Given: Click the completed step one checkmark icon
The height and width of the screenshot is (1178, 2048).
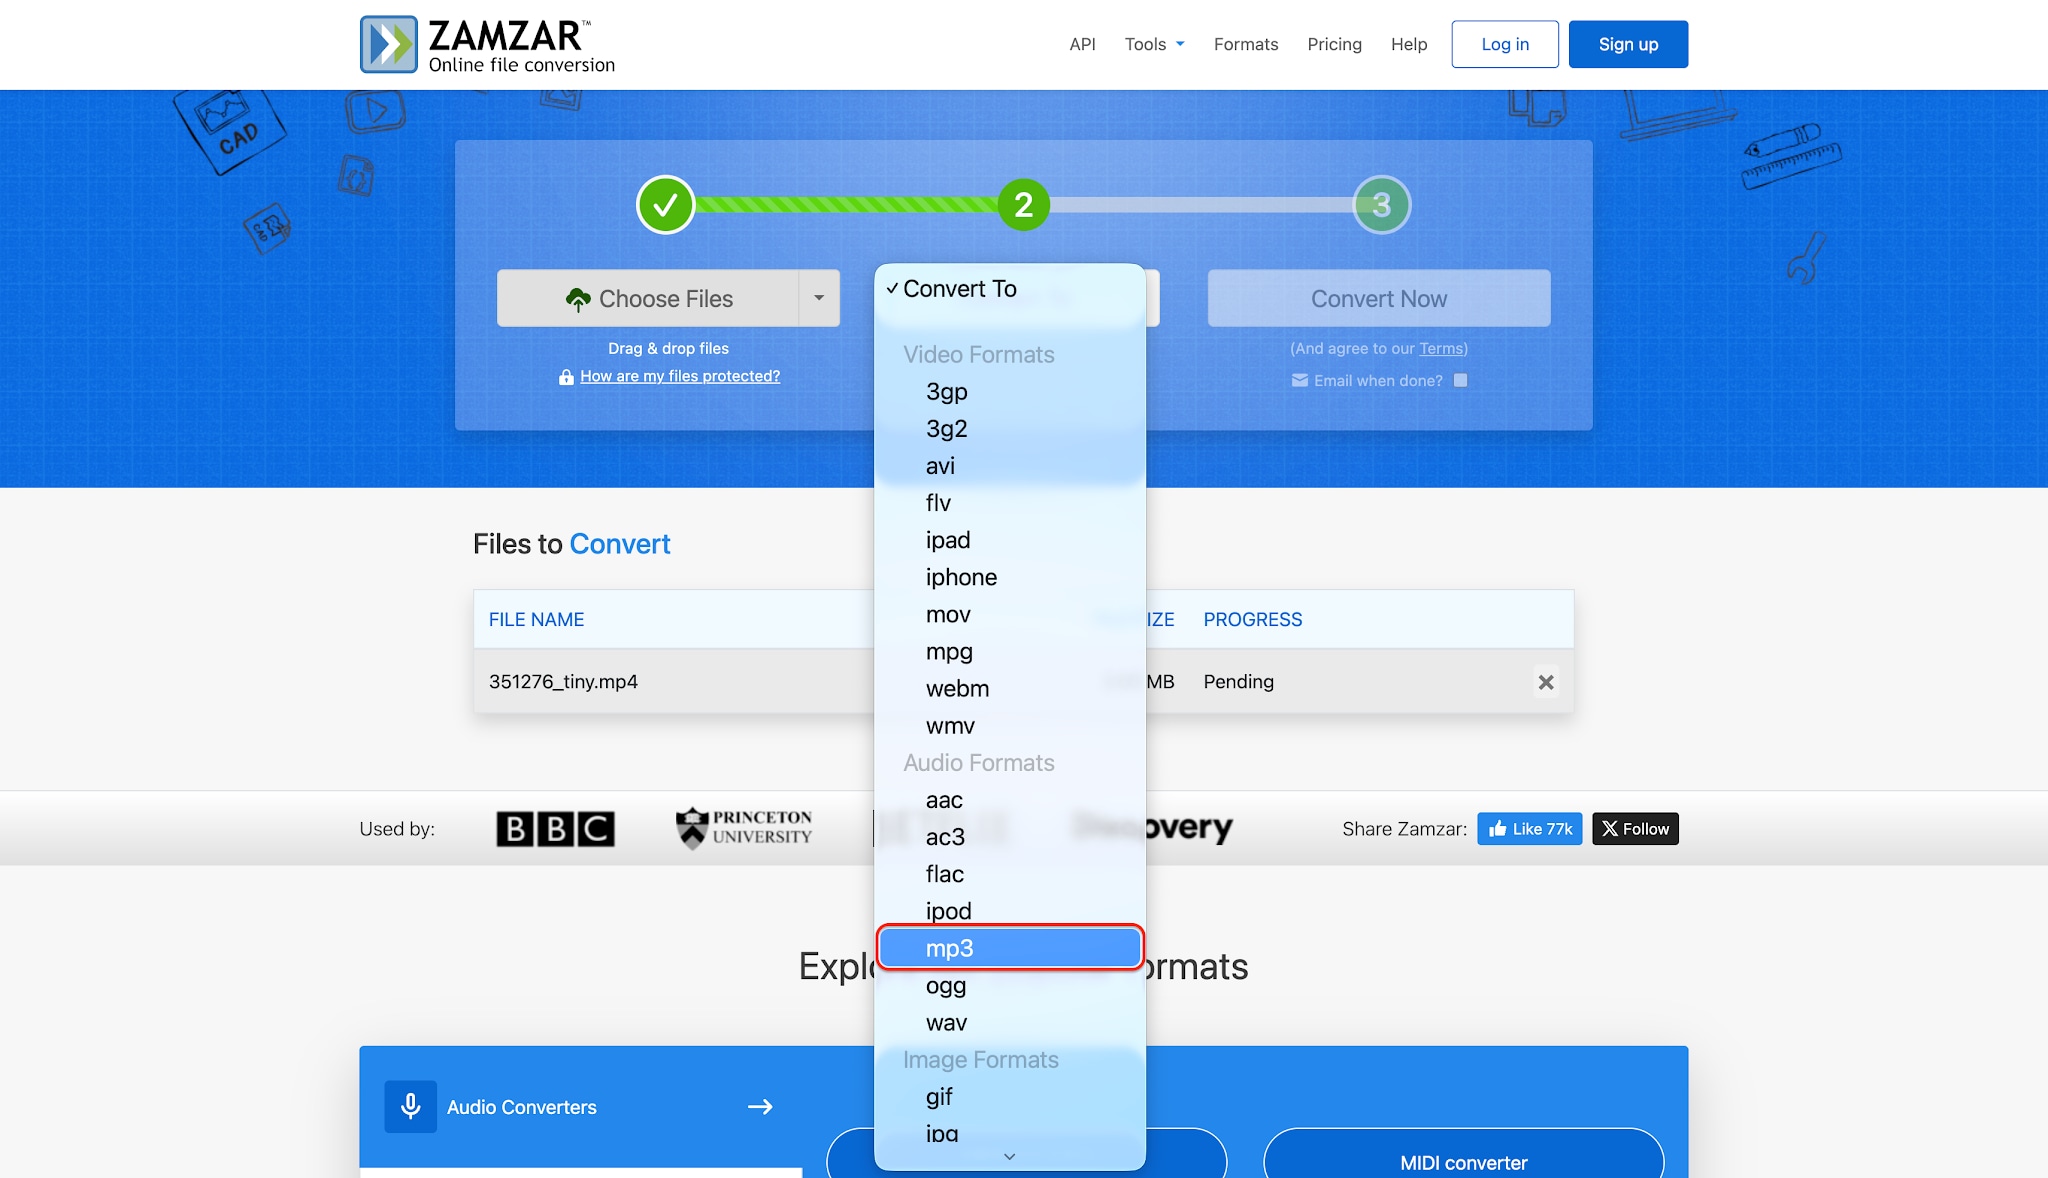Looking at the screenshot, I should (666, 205).
